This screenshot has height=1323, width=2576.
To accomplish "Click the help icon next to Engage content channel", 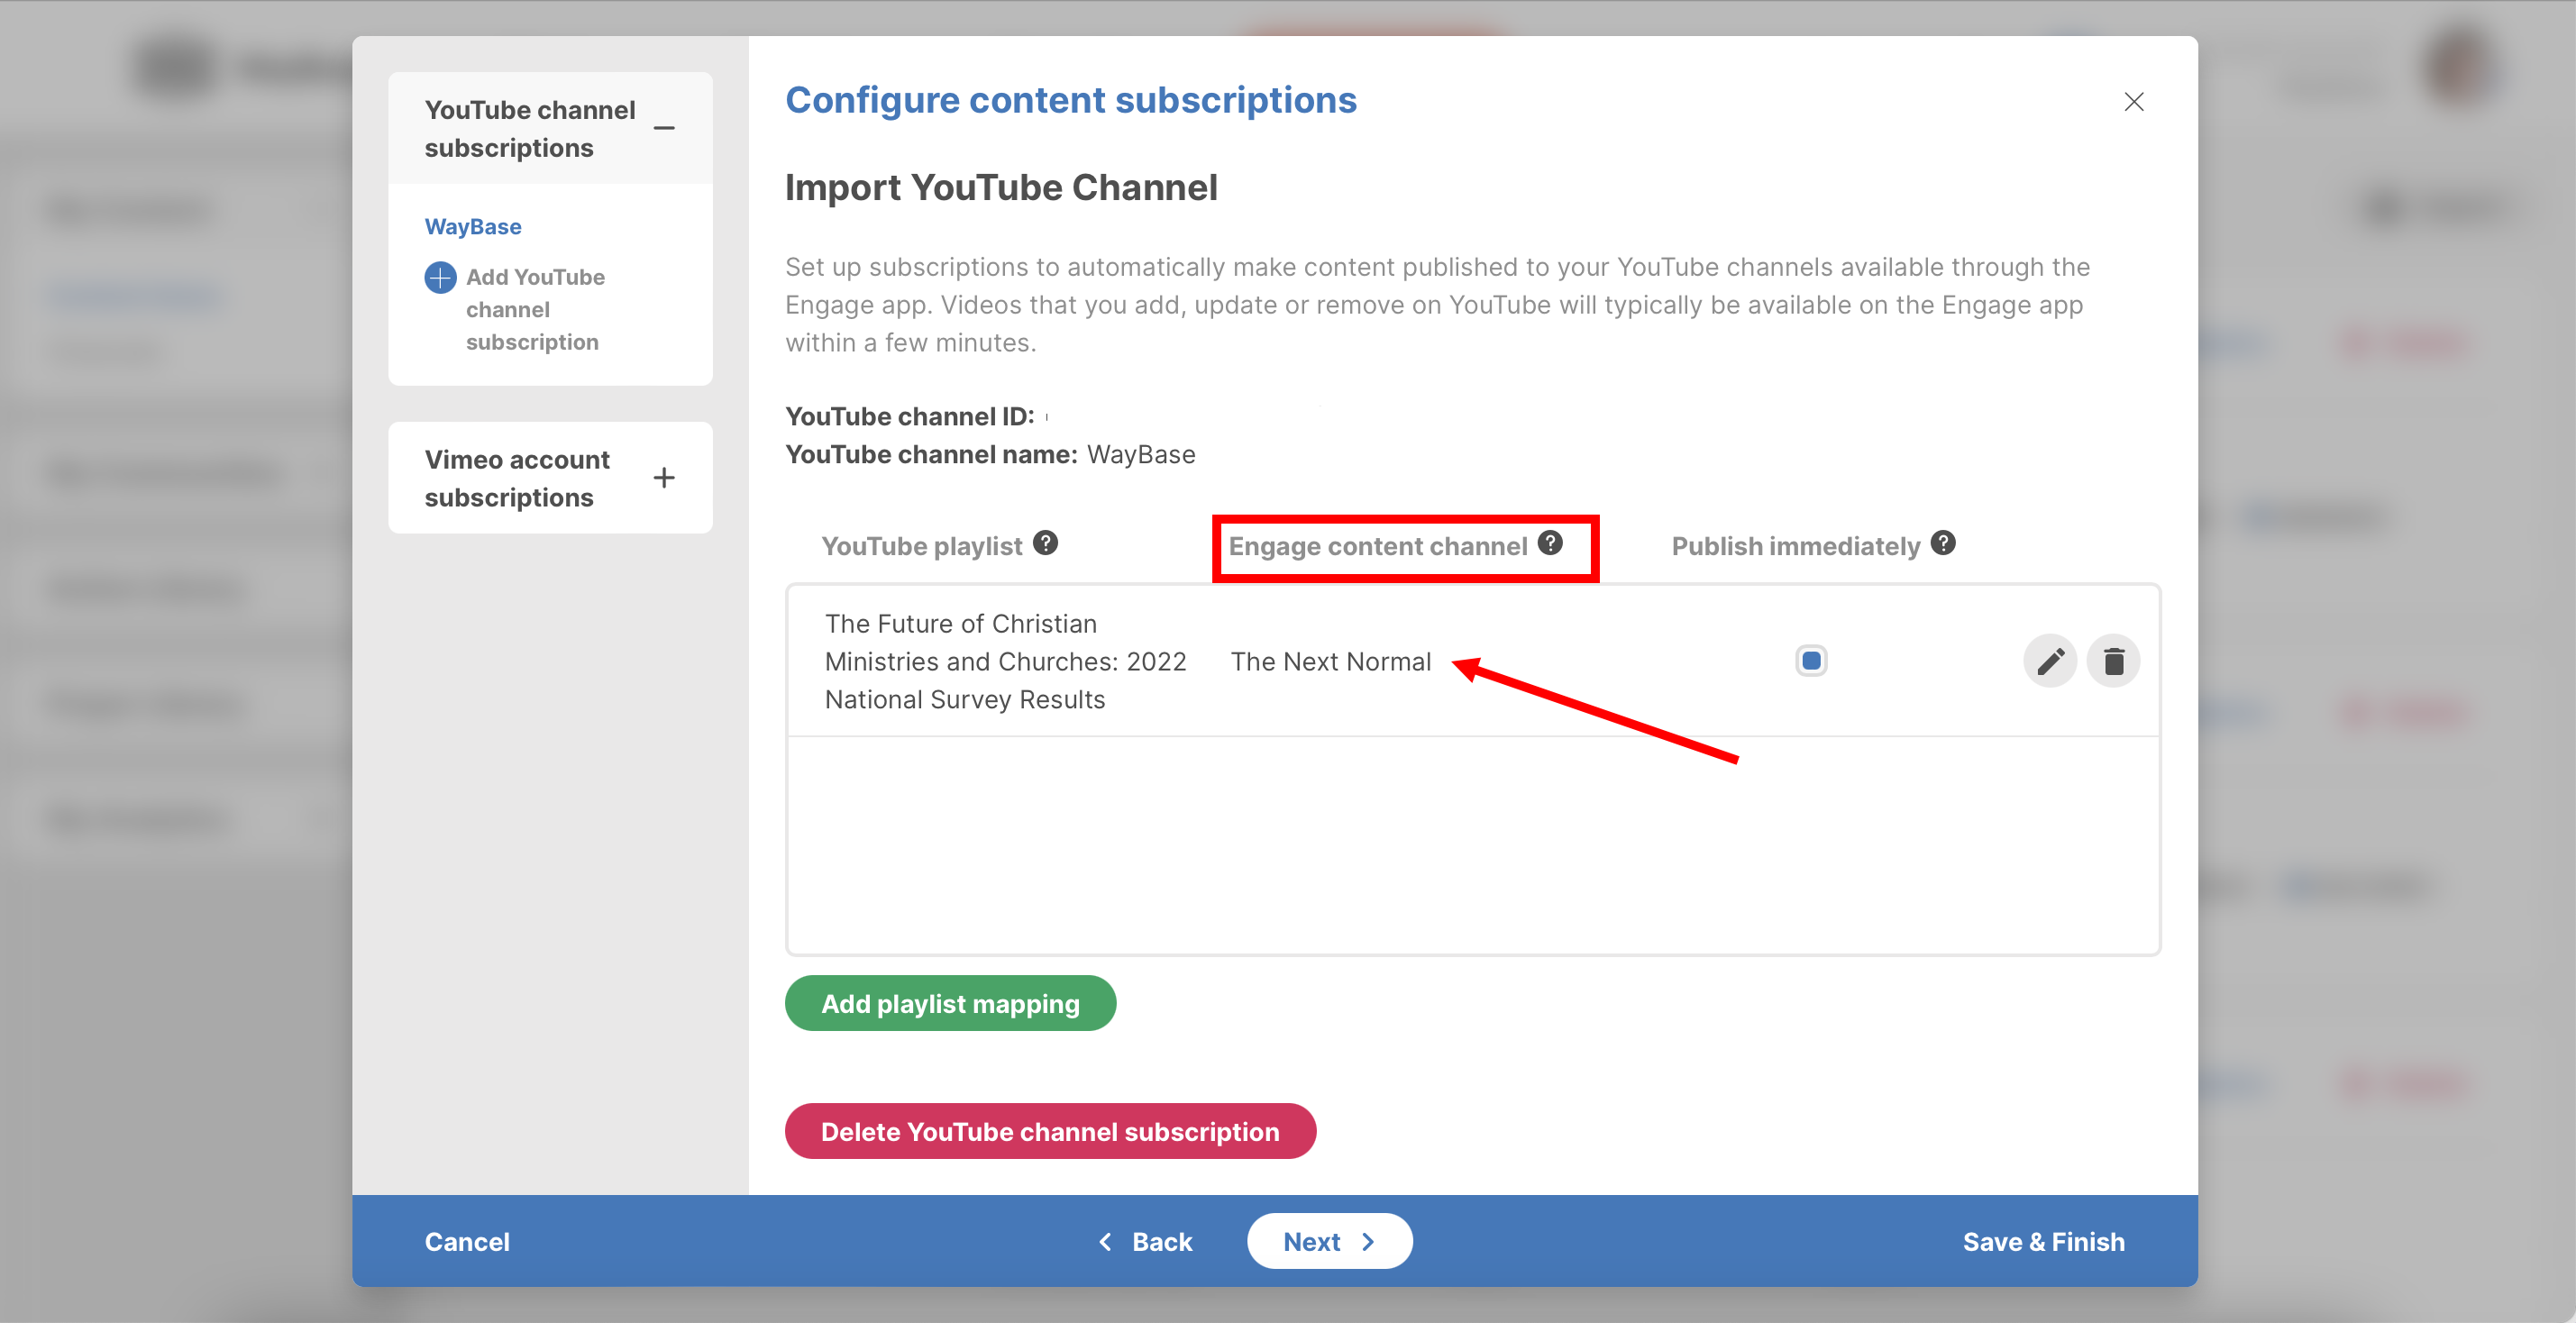I will 1550,543.
